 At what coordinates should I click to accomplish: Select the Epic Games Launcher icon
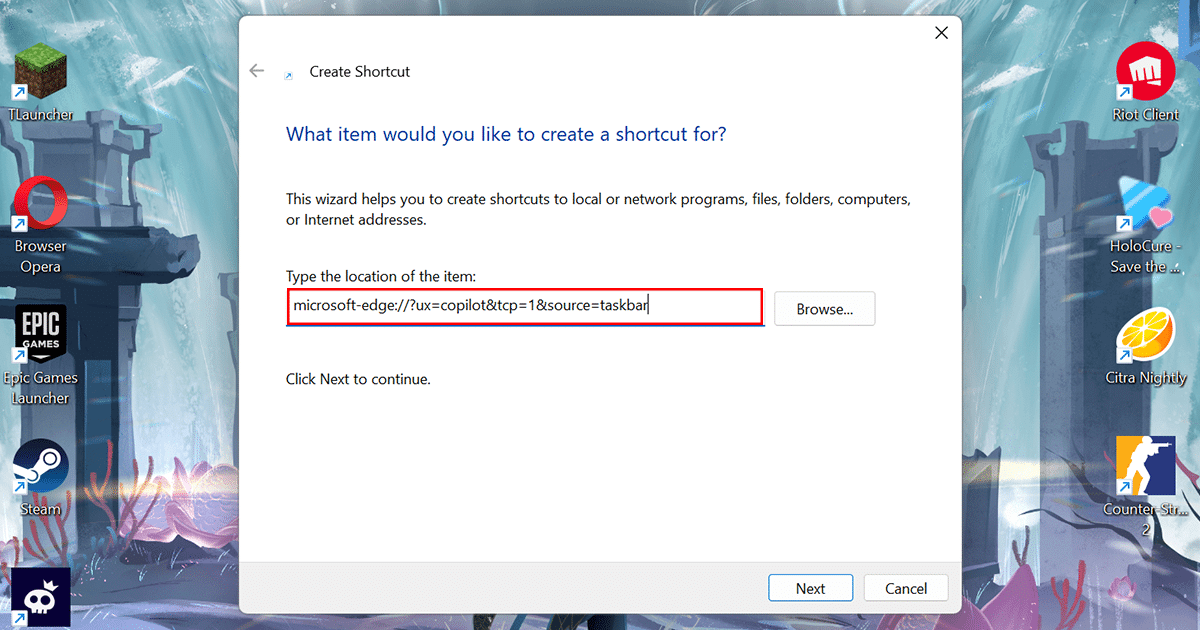[41, 357]
